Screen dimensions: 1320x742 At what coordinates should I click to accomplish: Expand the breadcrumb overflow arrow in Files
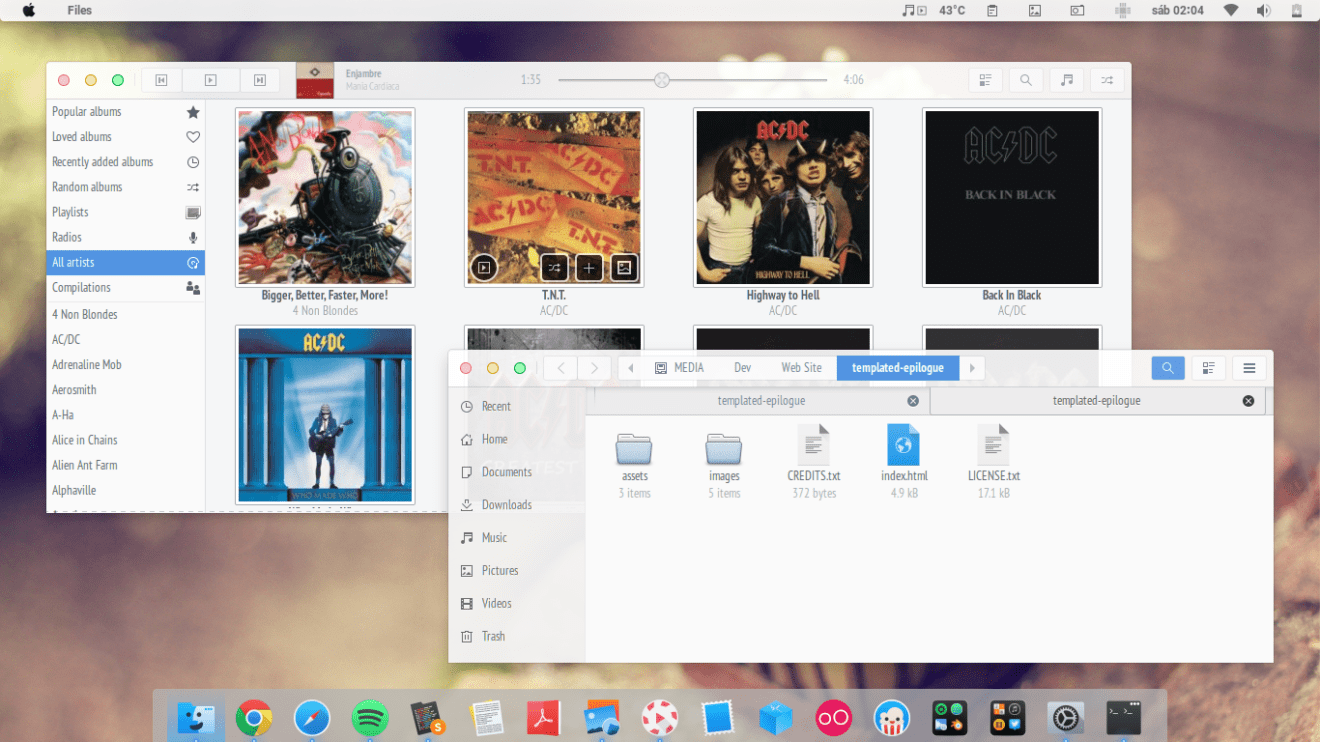pyautogui.click(x=971, y=368)
